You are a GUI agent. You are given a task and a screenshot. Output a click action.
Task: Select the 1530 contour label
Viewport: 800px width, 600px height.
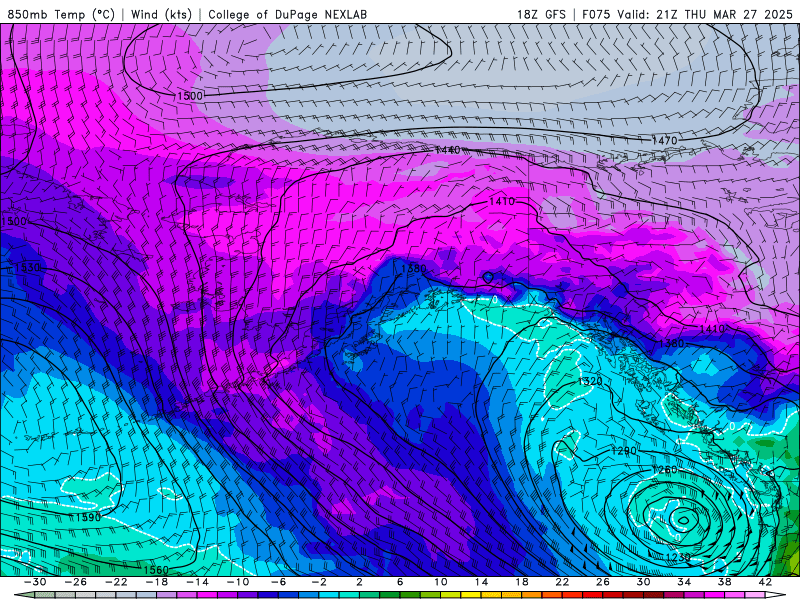point(28,267)
